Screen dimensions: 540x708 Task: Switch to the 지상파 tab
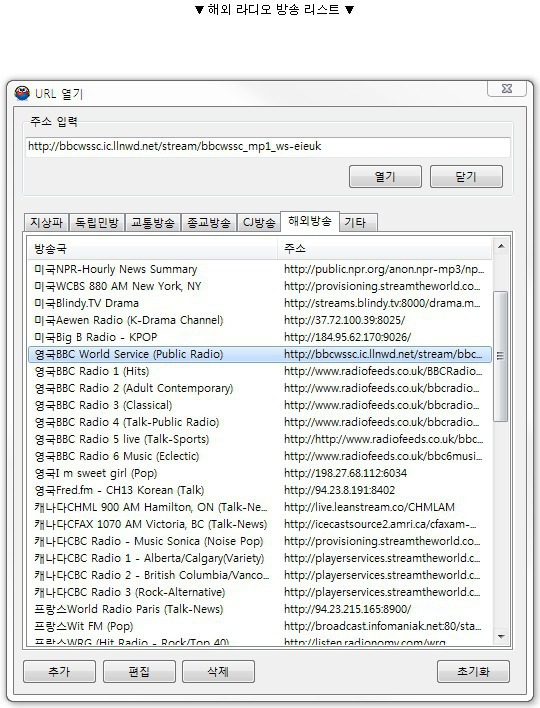46,223
